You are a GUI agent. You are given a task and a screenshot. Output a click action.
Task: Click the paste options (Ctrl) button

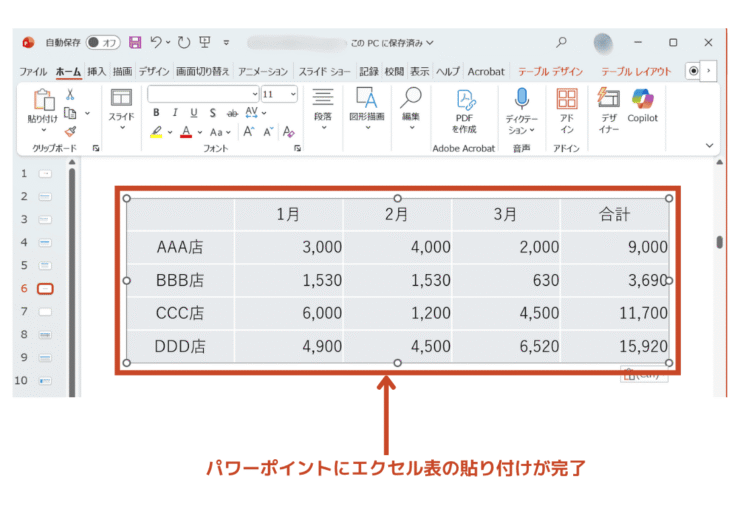(644, 376)
